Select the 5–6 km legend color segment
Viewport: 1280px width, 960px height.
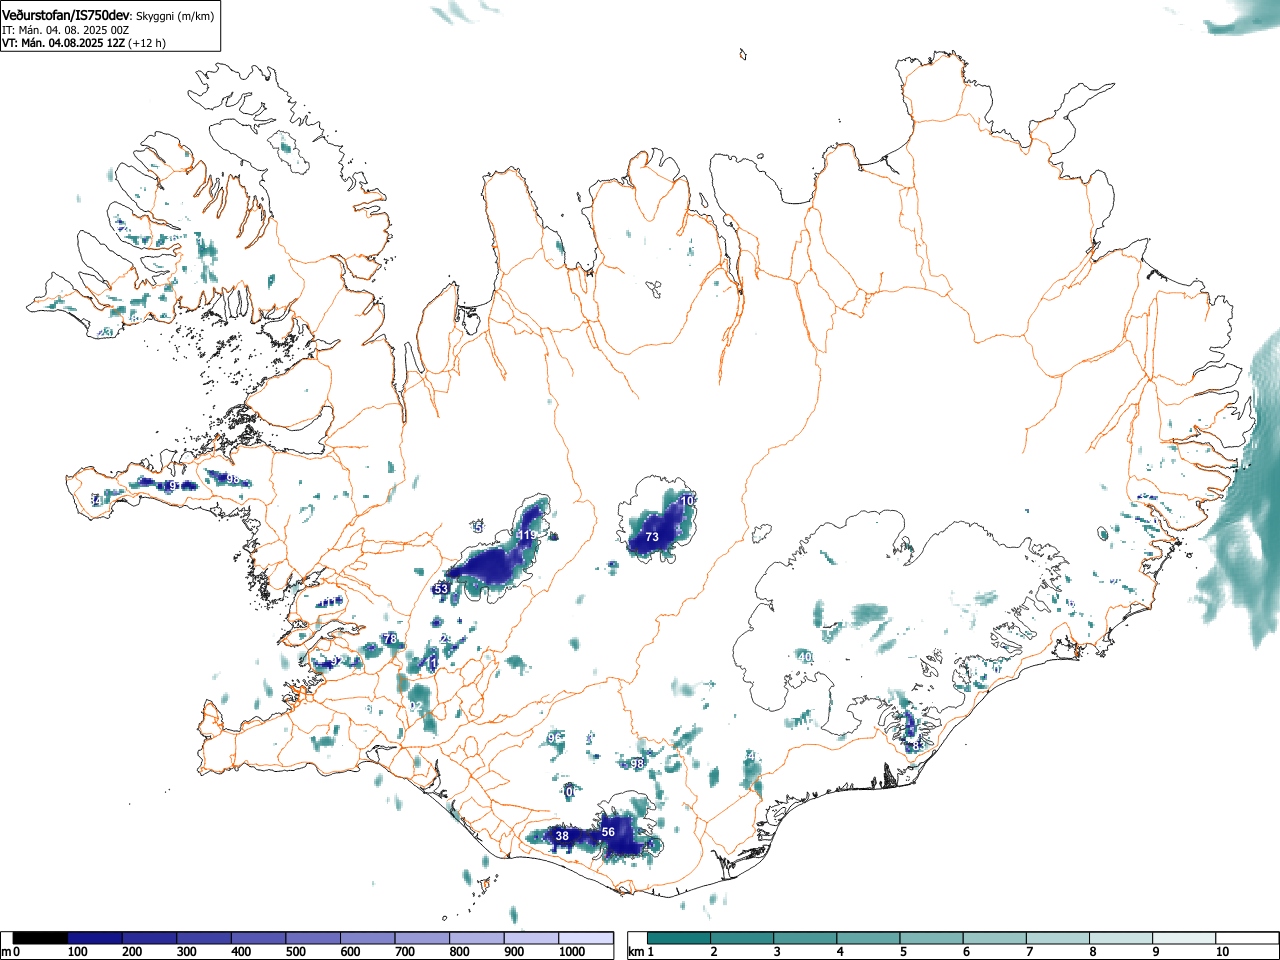(931, 938)
